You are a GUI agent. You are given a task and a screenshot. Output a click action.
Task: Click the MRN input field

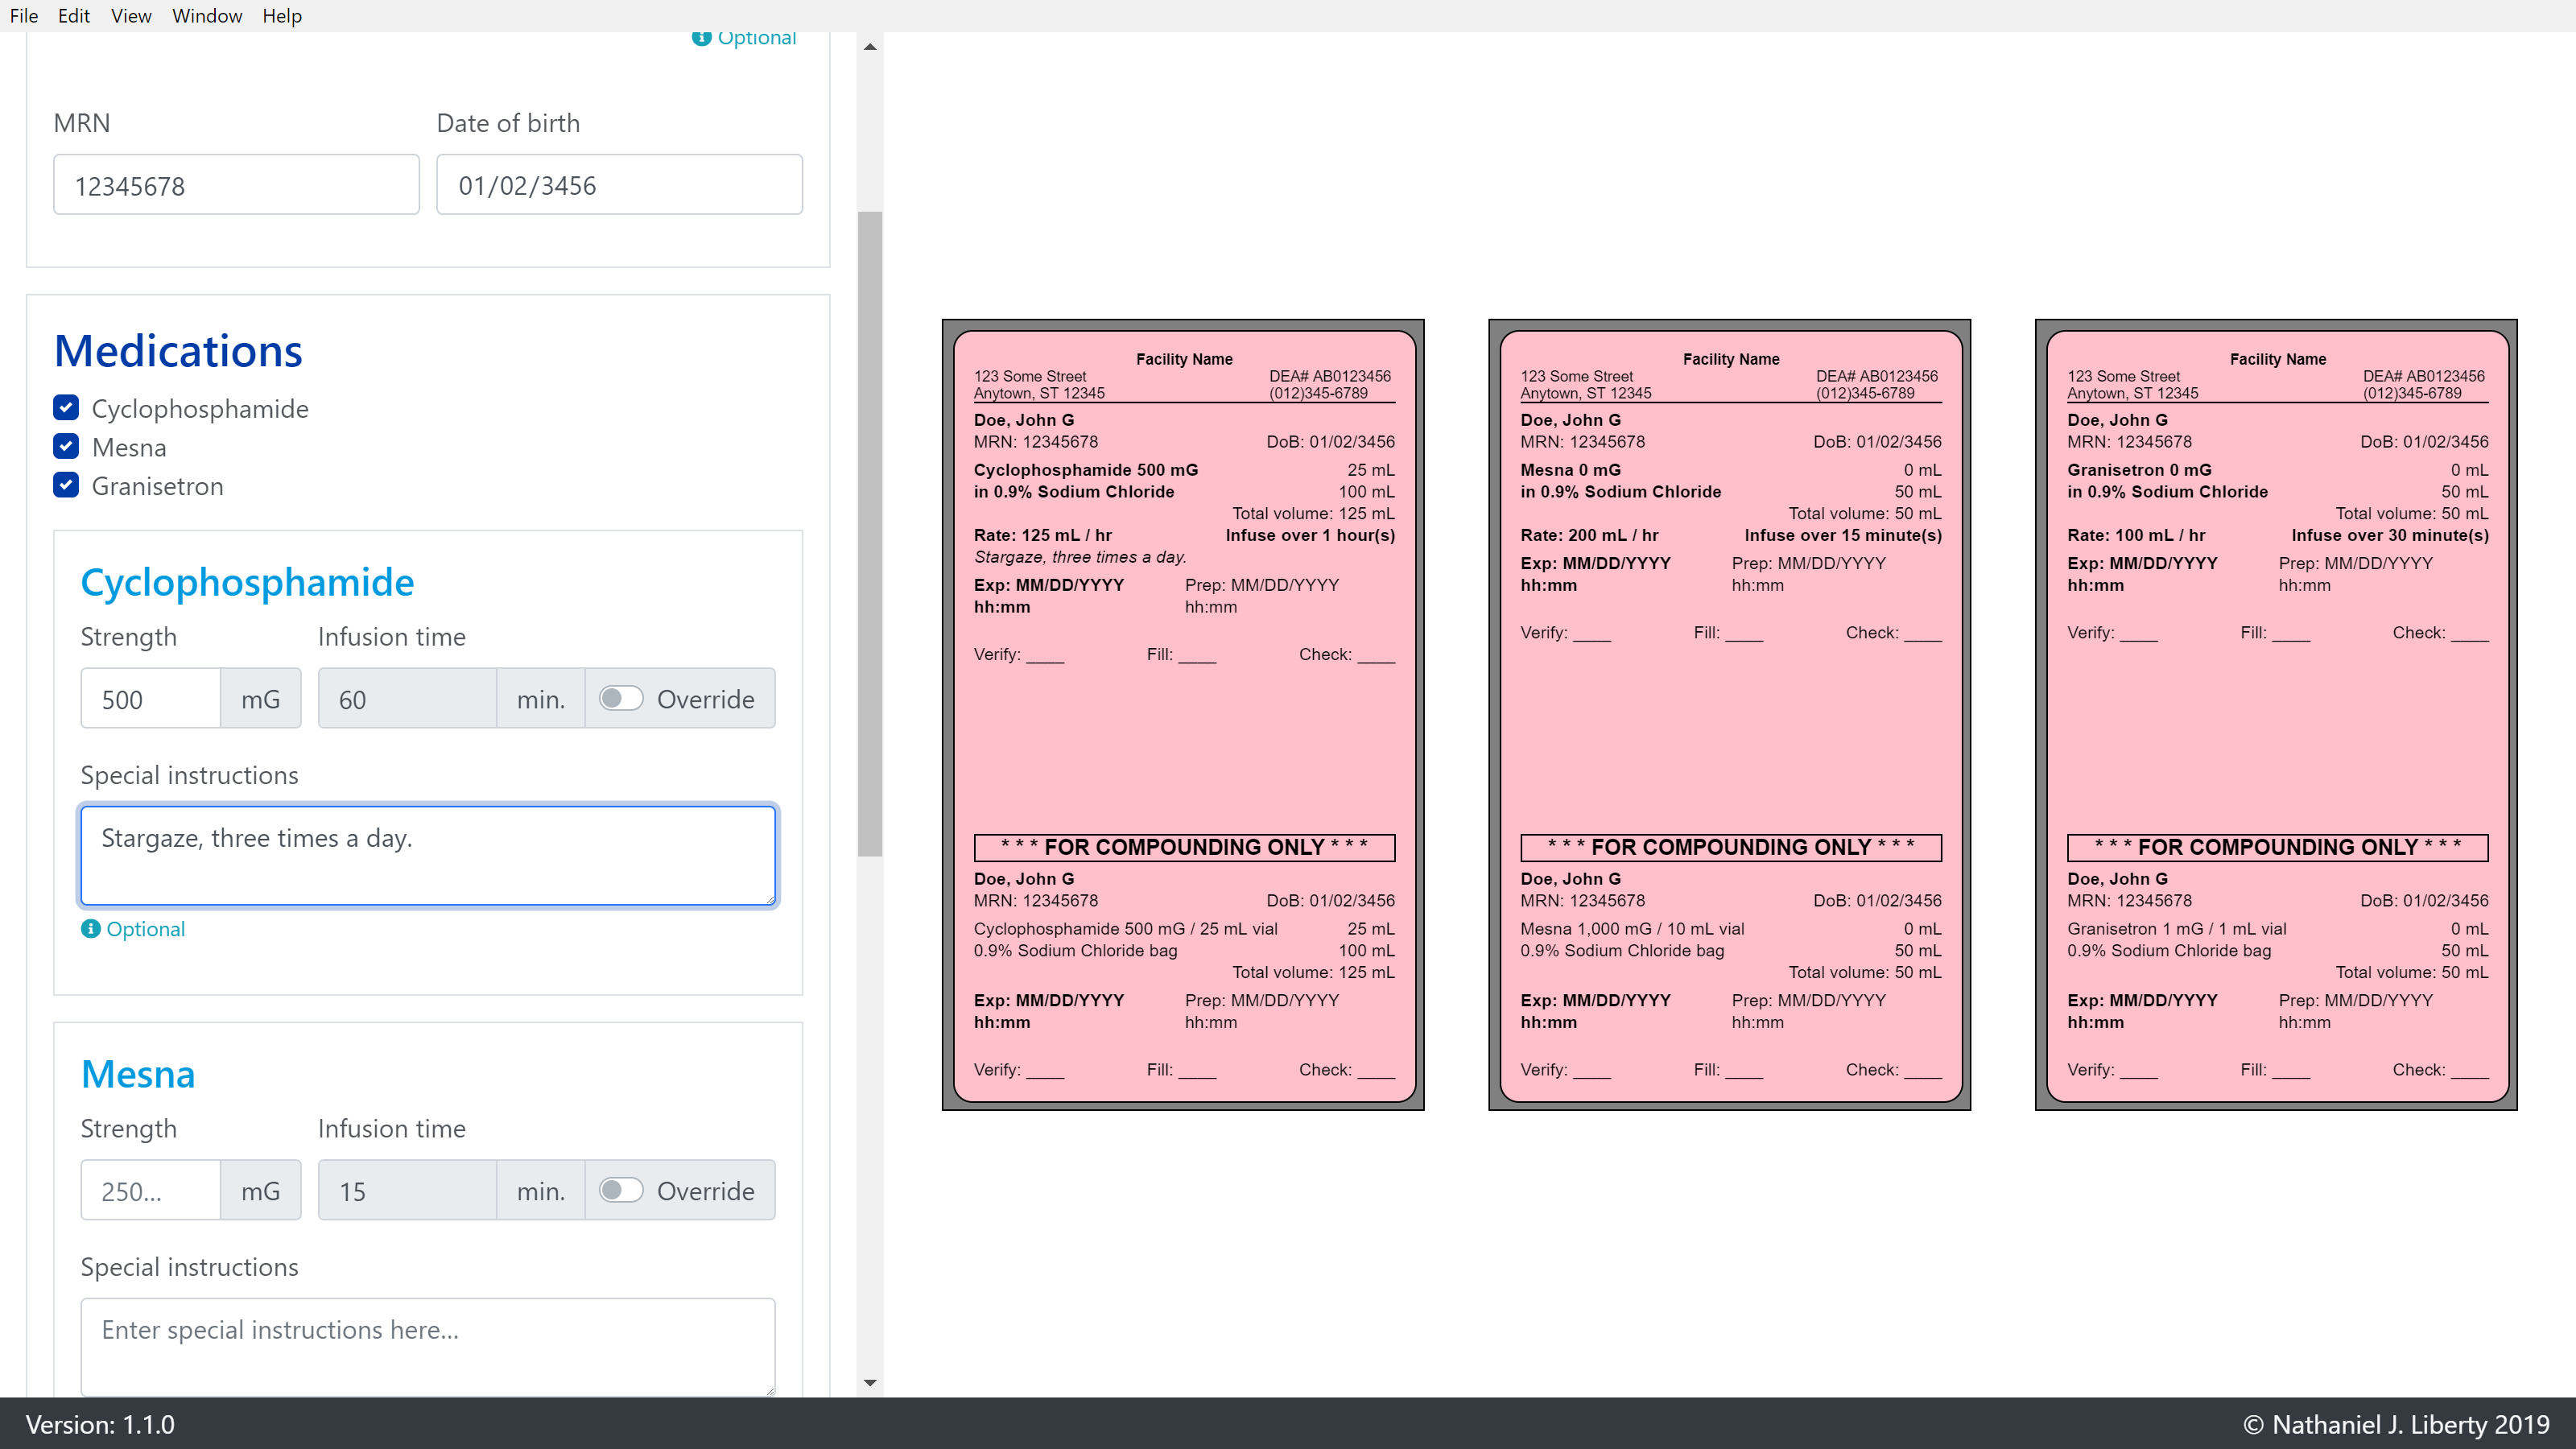(236, 185)
